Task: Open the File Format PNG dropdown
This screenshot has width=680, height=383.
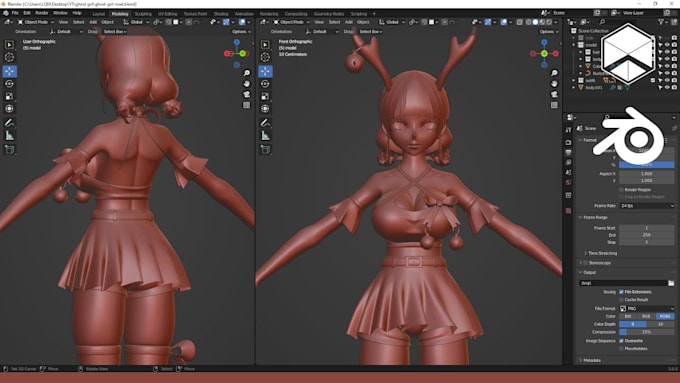Action: [x=647, y=308]
